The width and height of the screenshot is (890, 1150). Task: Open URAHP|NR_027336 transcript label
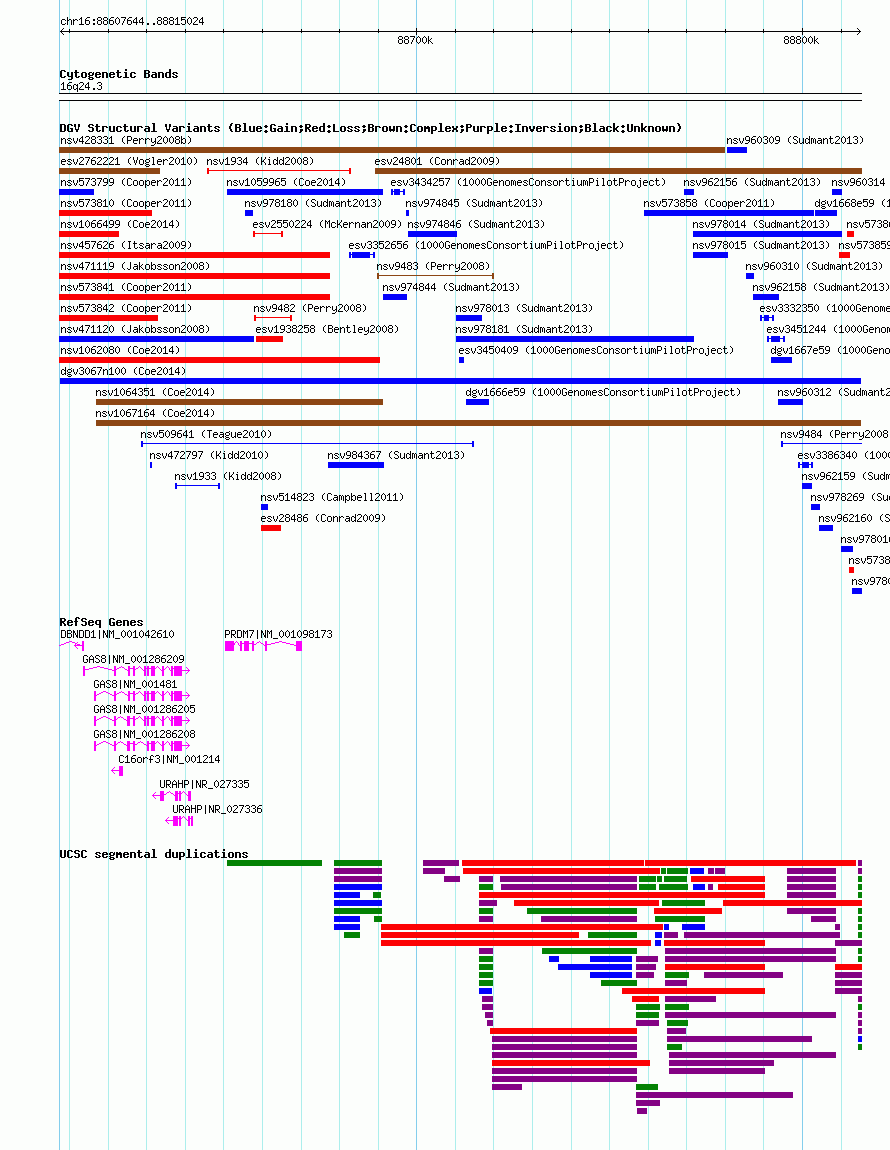[218, 809]
